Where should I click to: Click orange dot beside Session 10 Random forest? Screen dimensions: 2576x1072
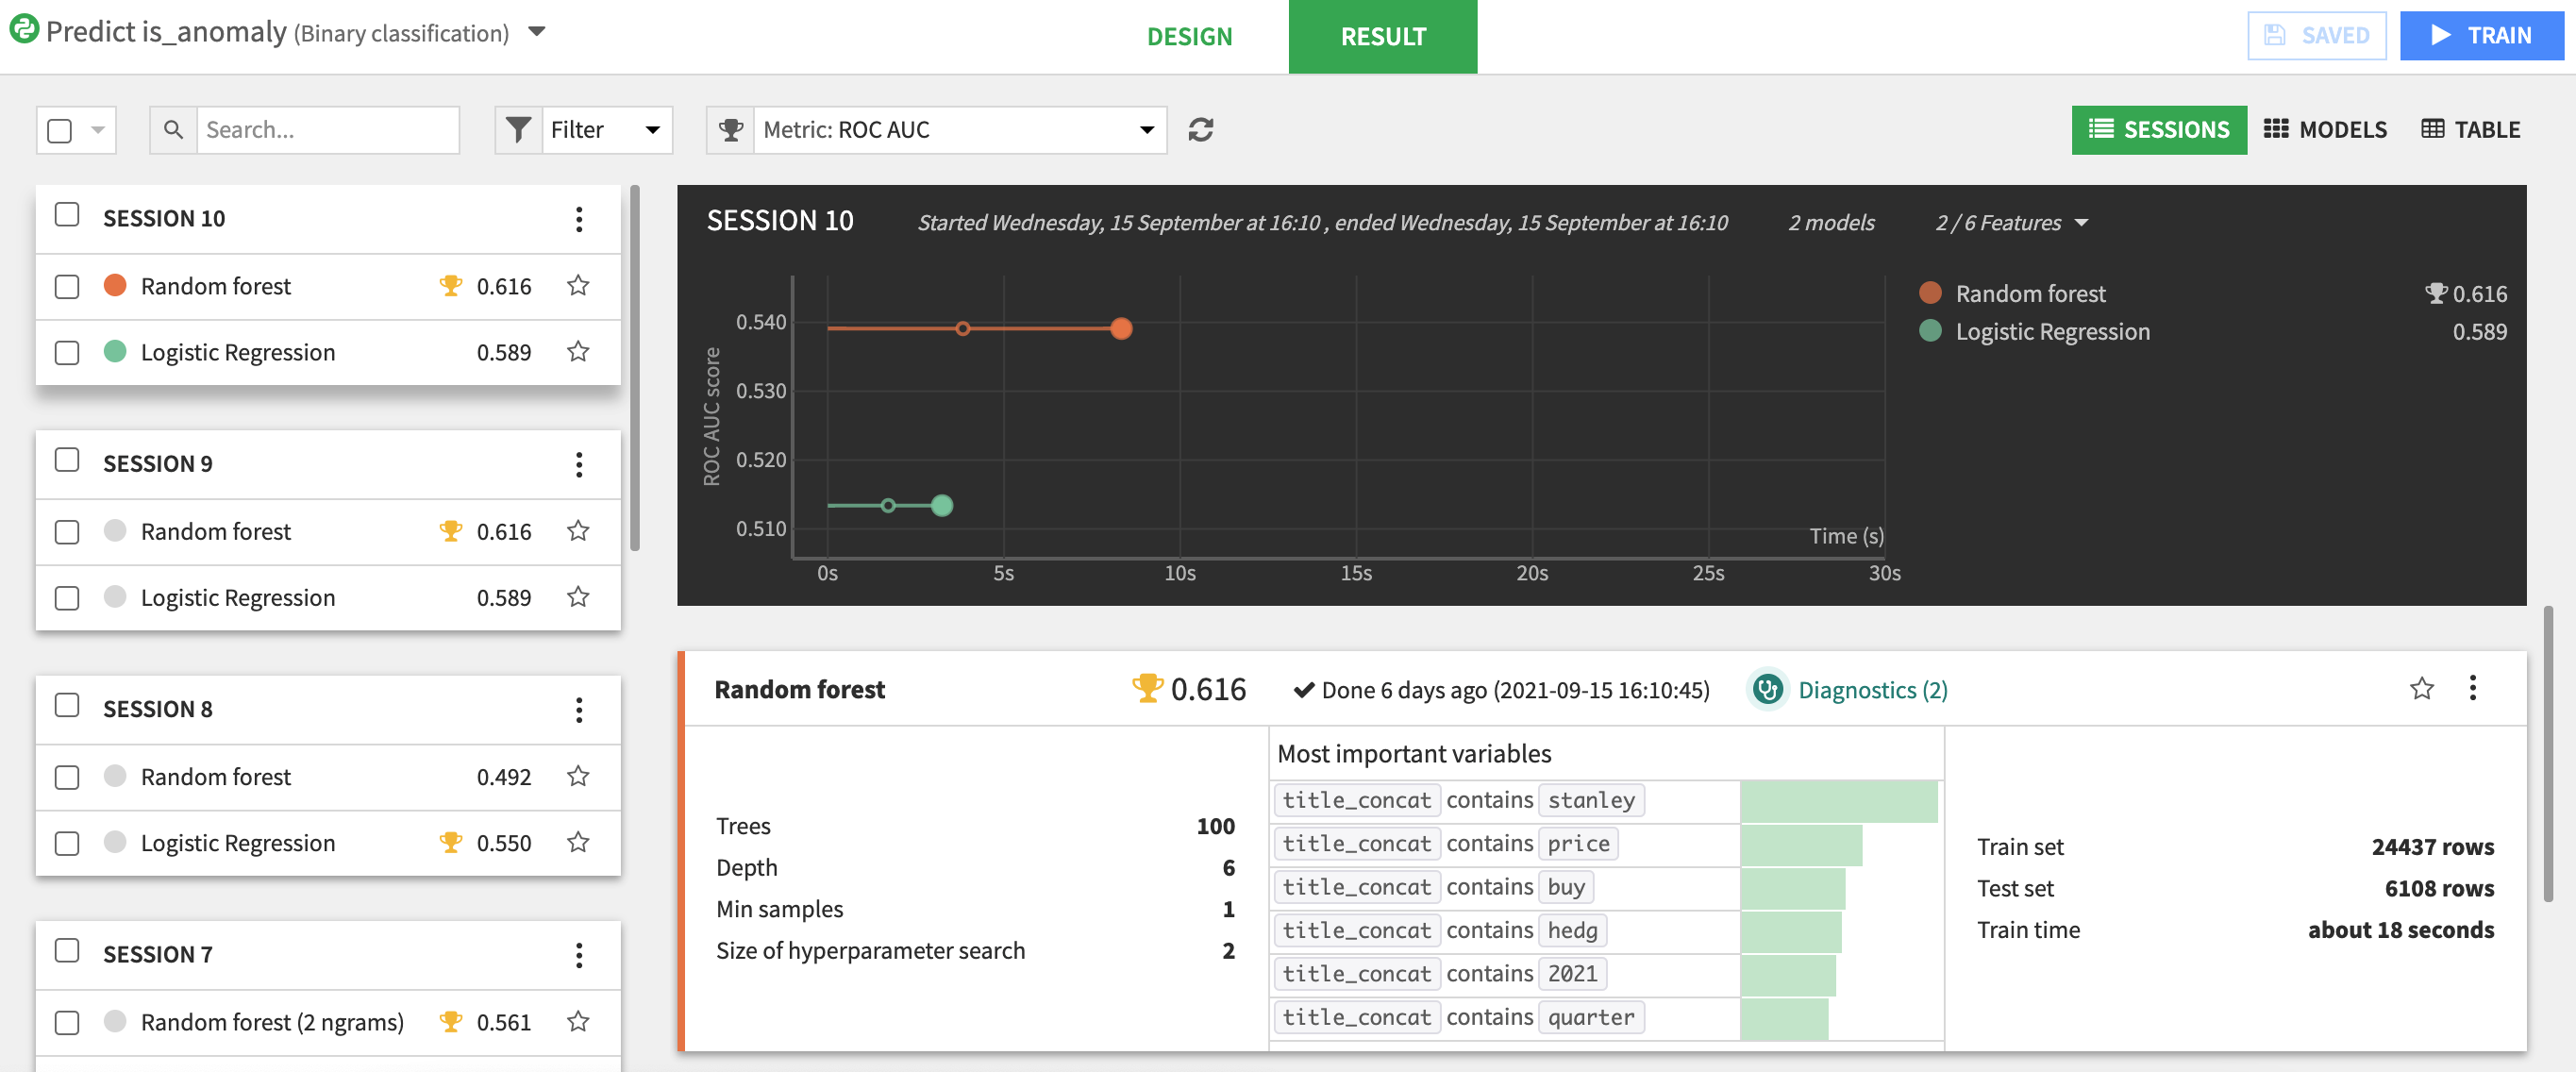coord(115,286)
